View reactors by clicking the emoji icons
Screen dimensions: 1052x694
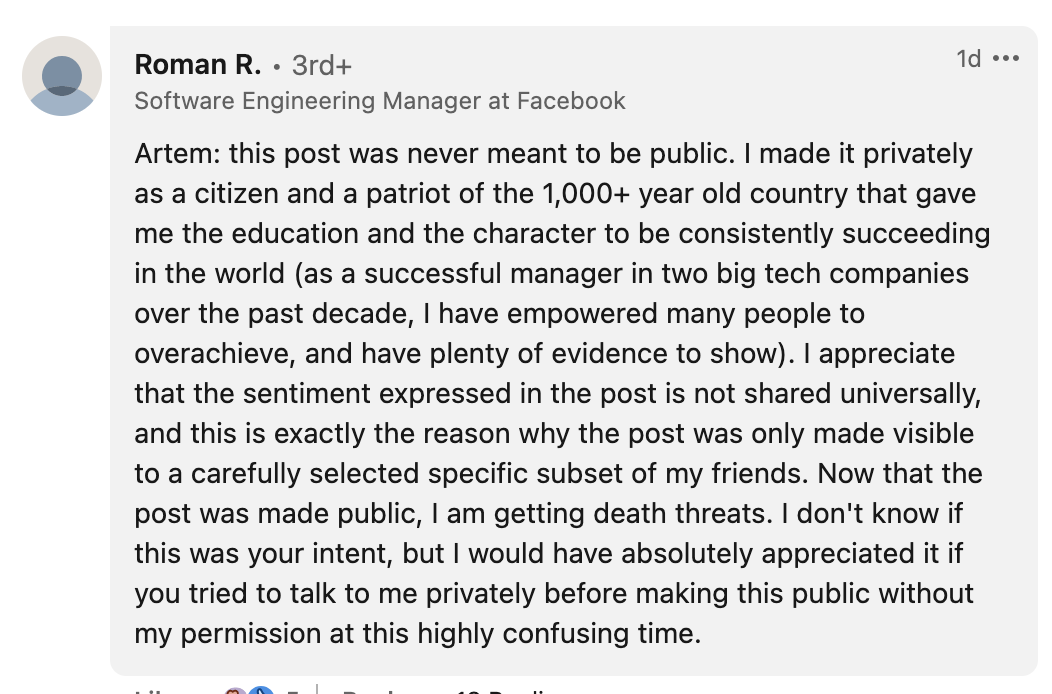point(246,689)
